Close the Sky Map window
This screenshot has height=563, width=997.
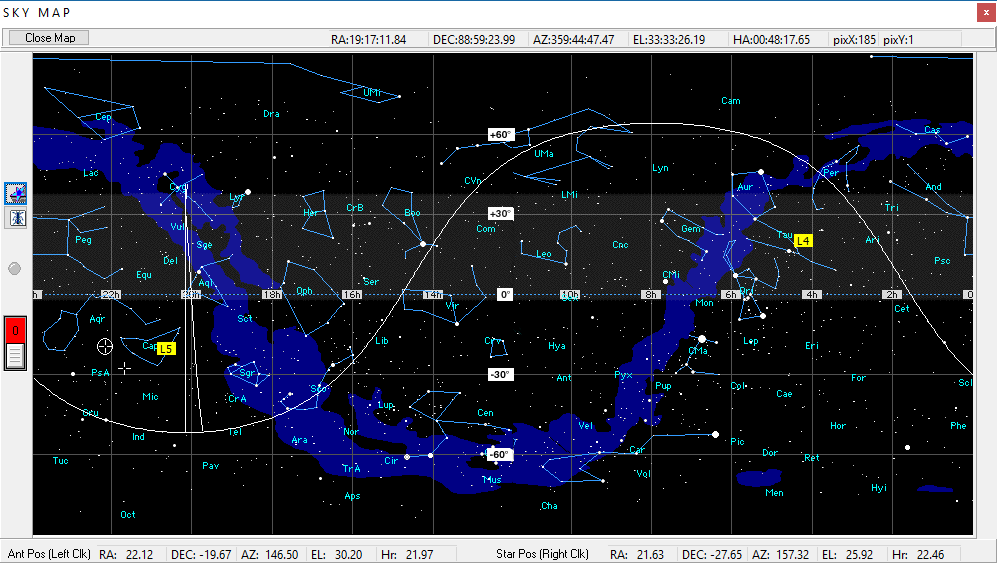point(980,12)
